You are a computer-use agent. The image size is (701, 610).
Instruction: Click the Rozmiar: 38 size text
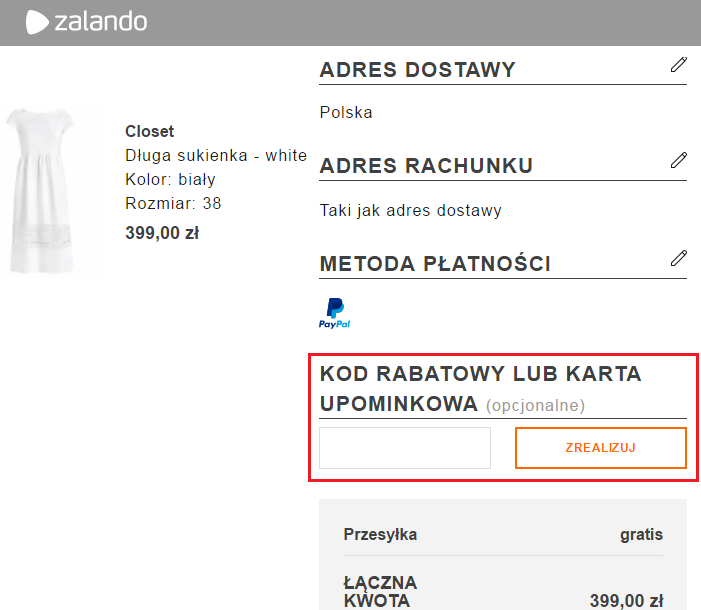(x=173, y=203)
